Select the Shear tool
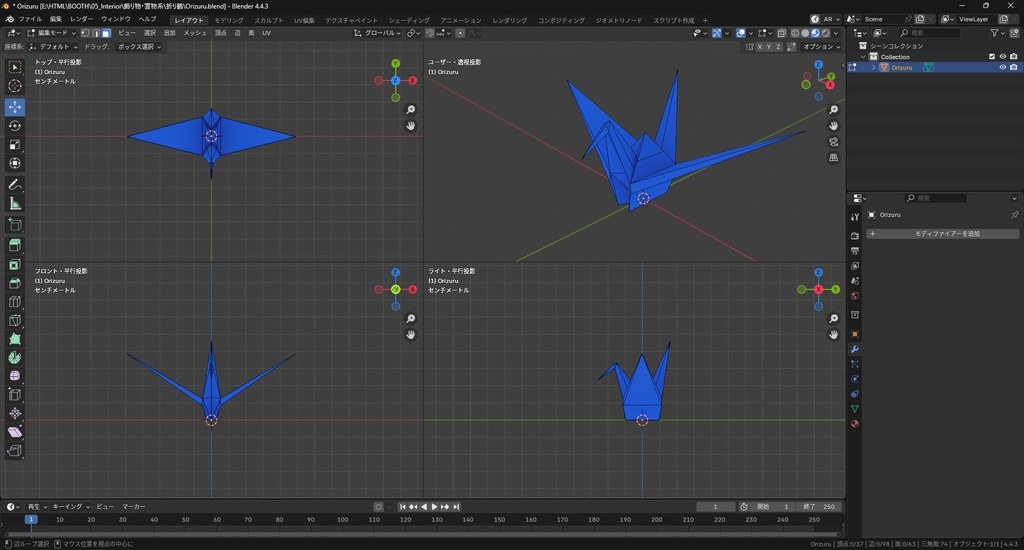The height and width of the screenshot is (550, 1024). pos(14,432)
